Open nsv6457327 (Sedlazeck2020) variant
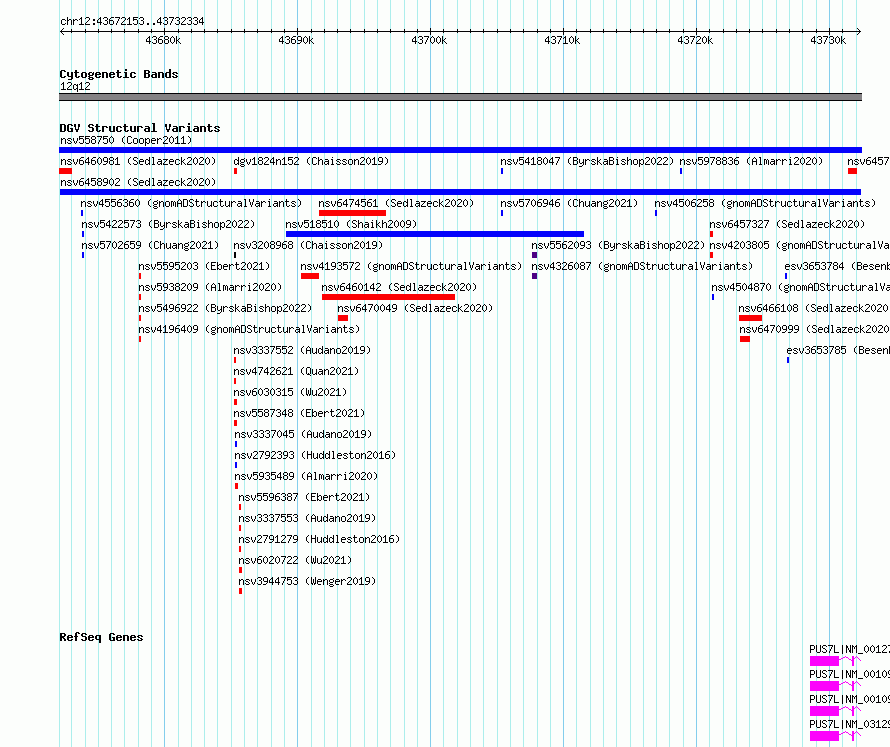 point(787,224)
